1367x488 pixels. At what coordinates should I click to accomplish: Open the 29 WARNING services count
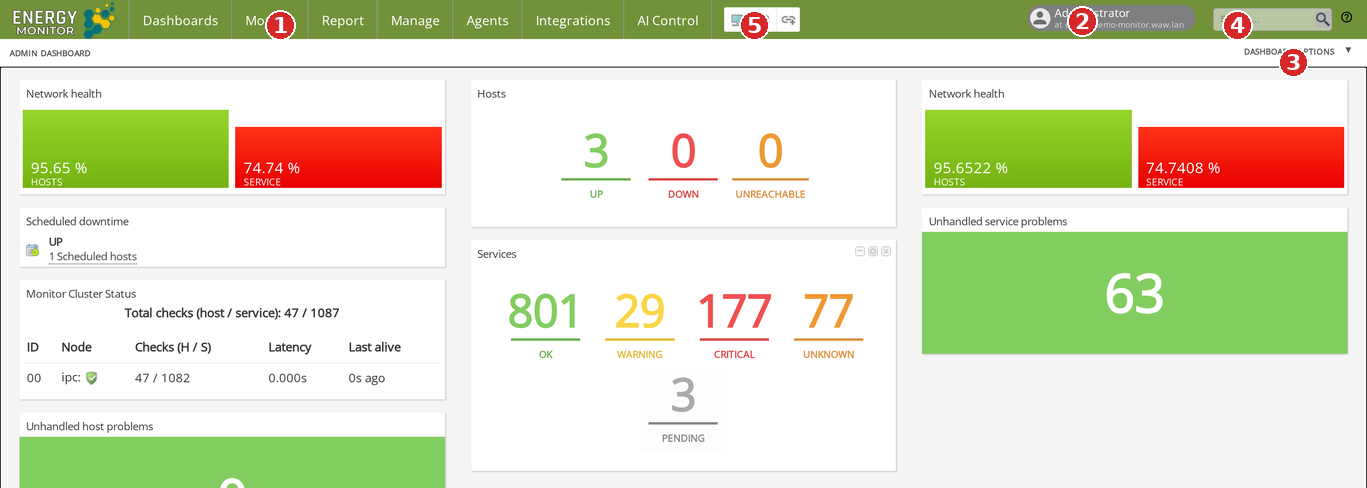[639, 312]
